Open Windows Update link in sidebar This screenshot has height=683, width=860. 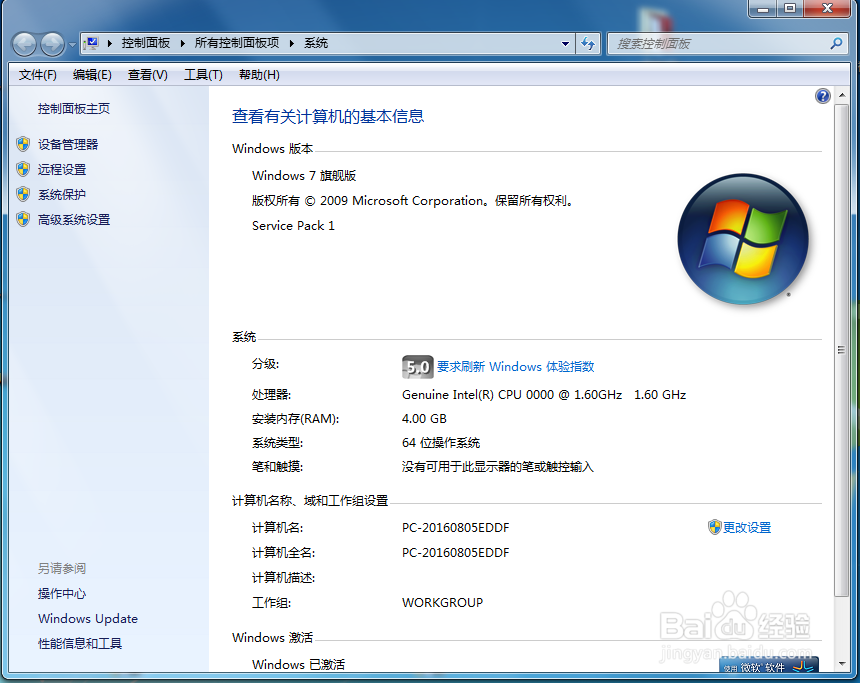[x=88, y=618]
